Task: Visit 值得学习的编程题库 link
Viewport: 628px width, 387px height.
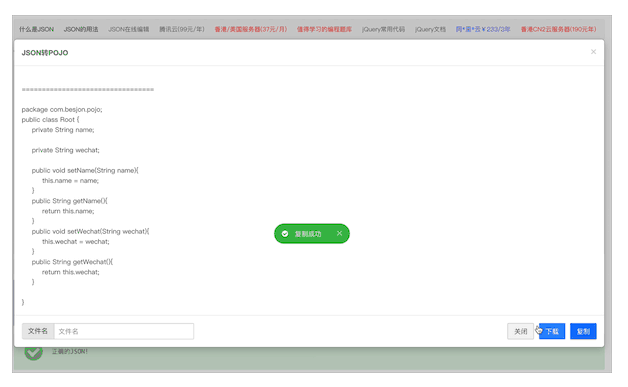Action: point(324,29)
